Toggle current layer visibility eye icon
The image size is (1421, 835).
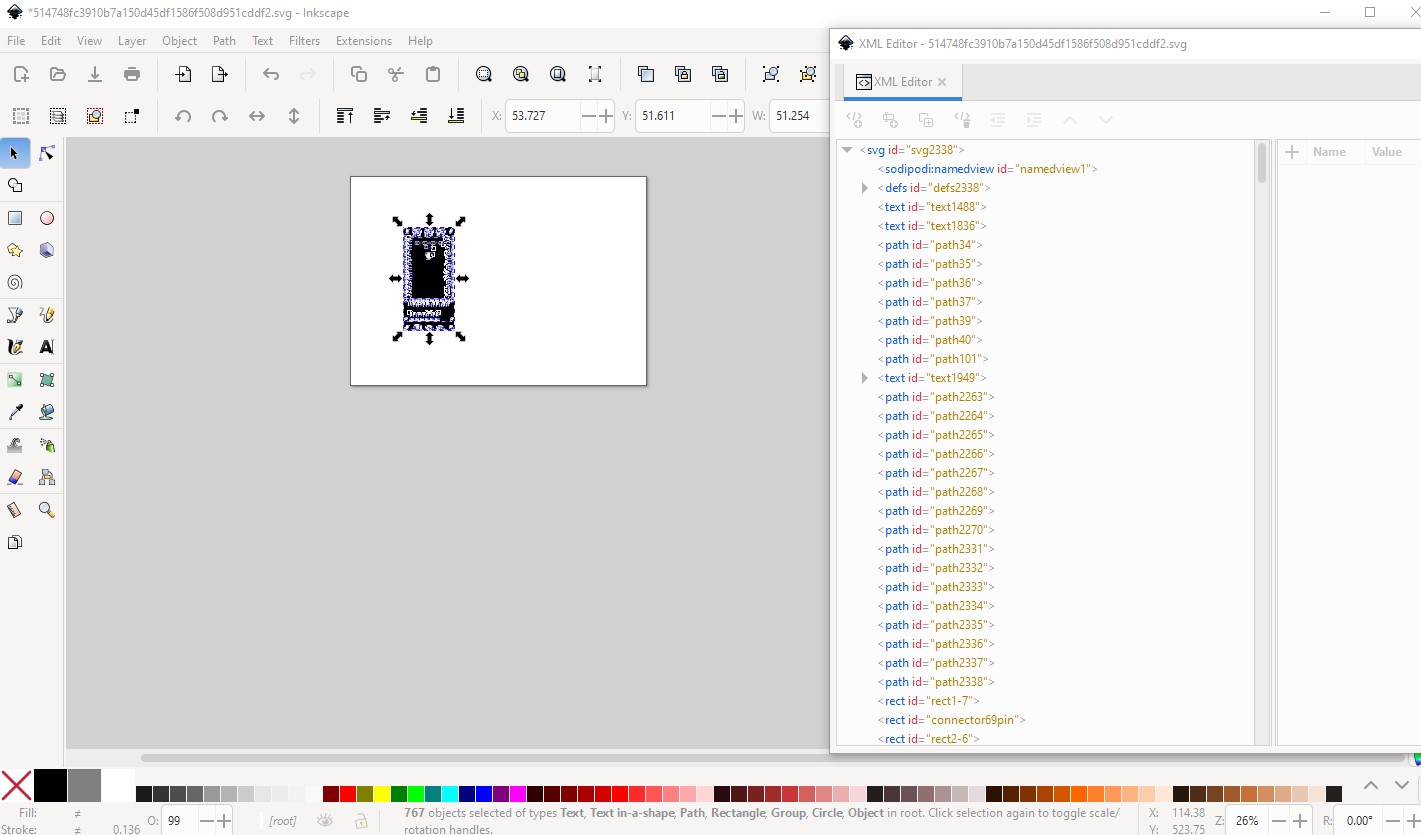click(x=325, y=821)
